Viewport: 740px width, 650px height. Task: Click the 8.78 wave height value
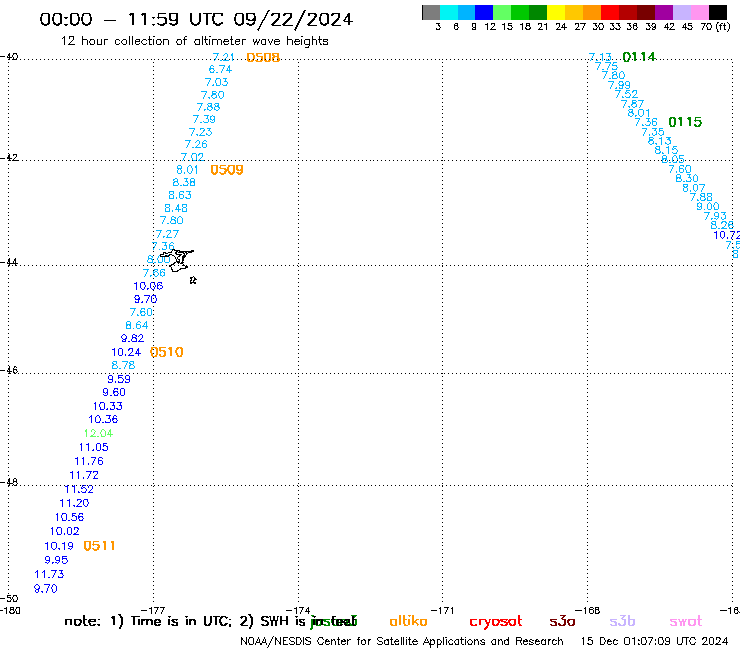(x=123, y=365)
